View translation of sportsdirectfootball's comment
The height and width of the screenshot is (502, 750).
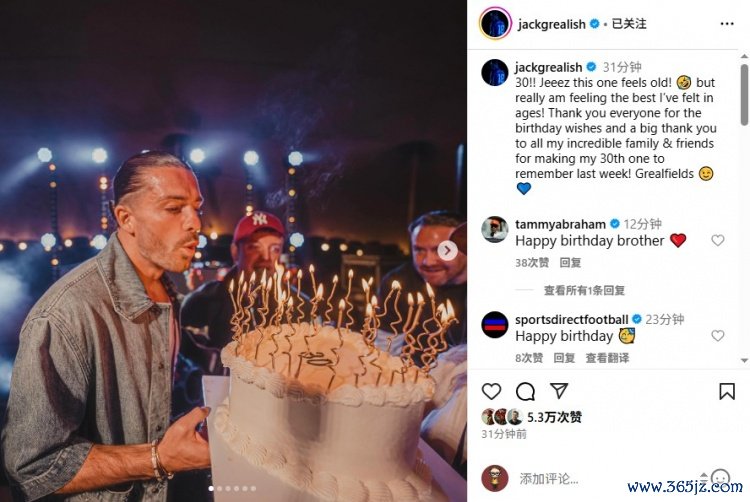click(x=607, y=358)
